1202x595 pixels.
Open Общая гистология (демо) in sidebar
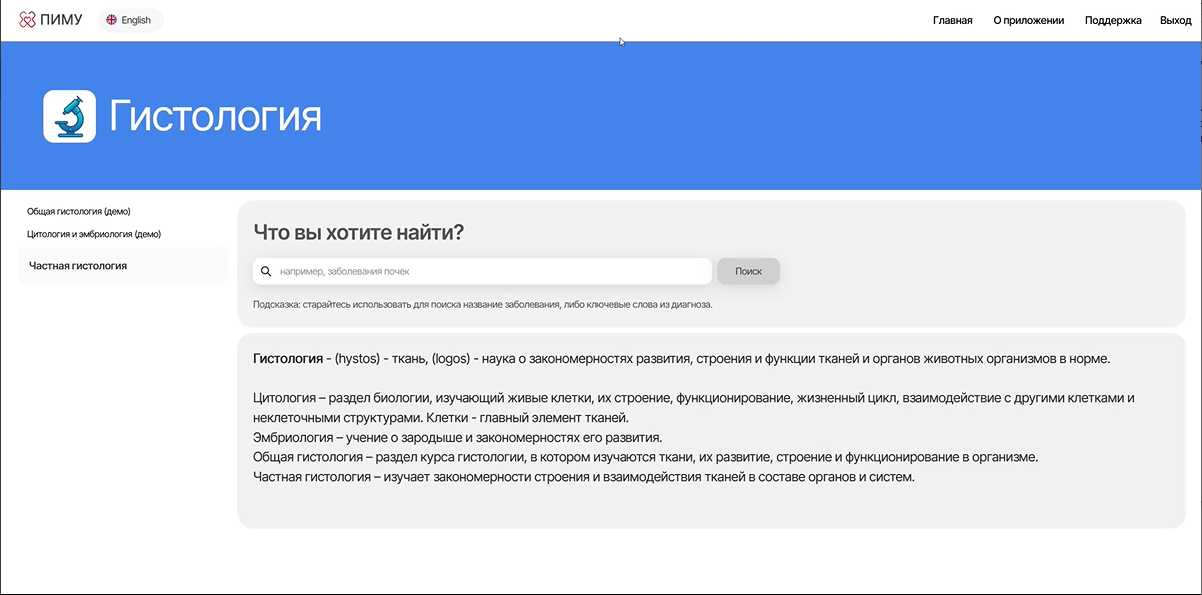[x=79, y=212]
